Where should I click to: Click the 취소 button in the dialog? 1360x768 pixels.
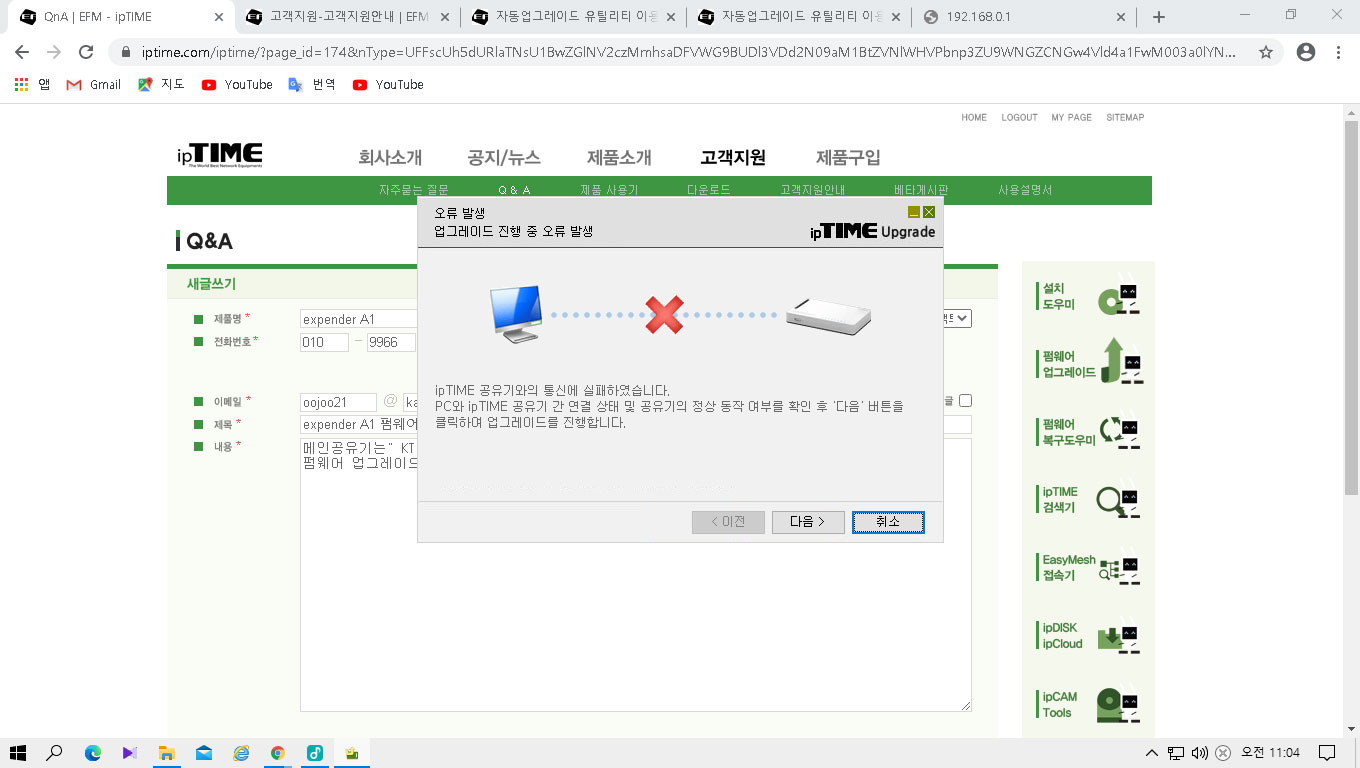click(x=888, y=522)
